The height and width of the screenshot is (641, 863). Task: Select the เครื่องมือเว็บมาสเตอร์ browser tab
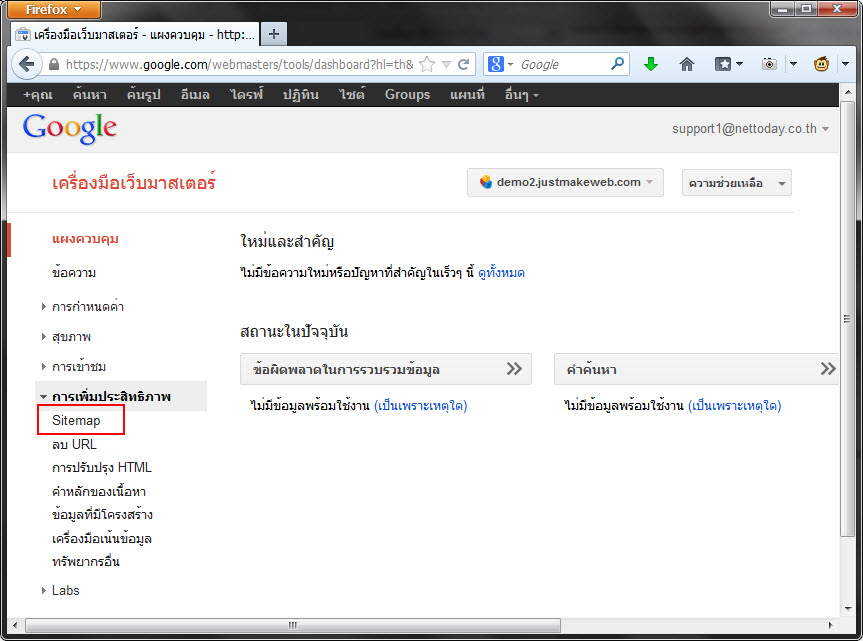click(134, 35)
